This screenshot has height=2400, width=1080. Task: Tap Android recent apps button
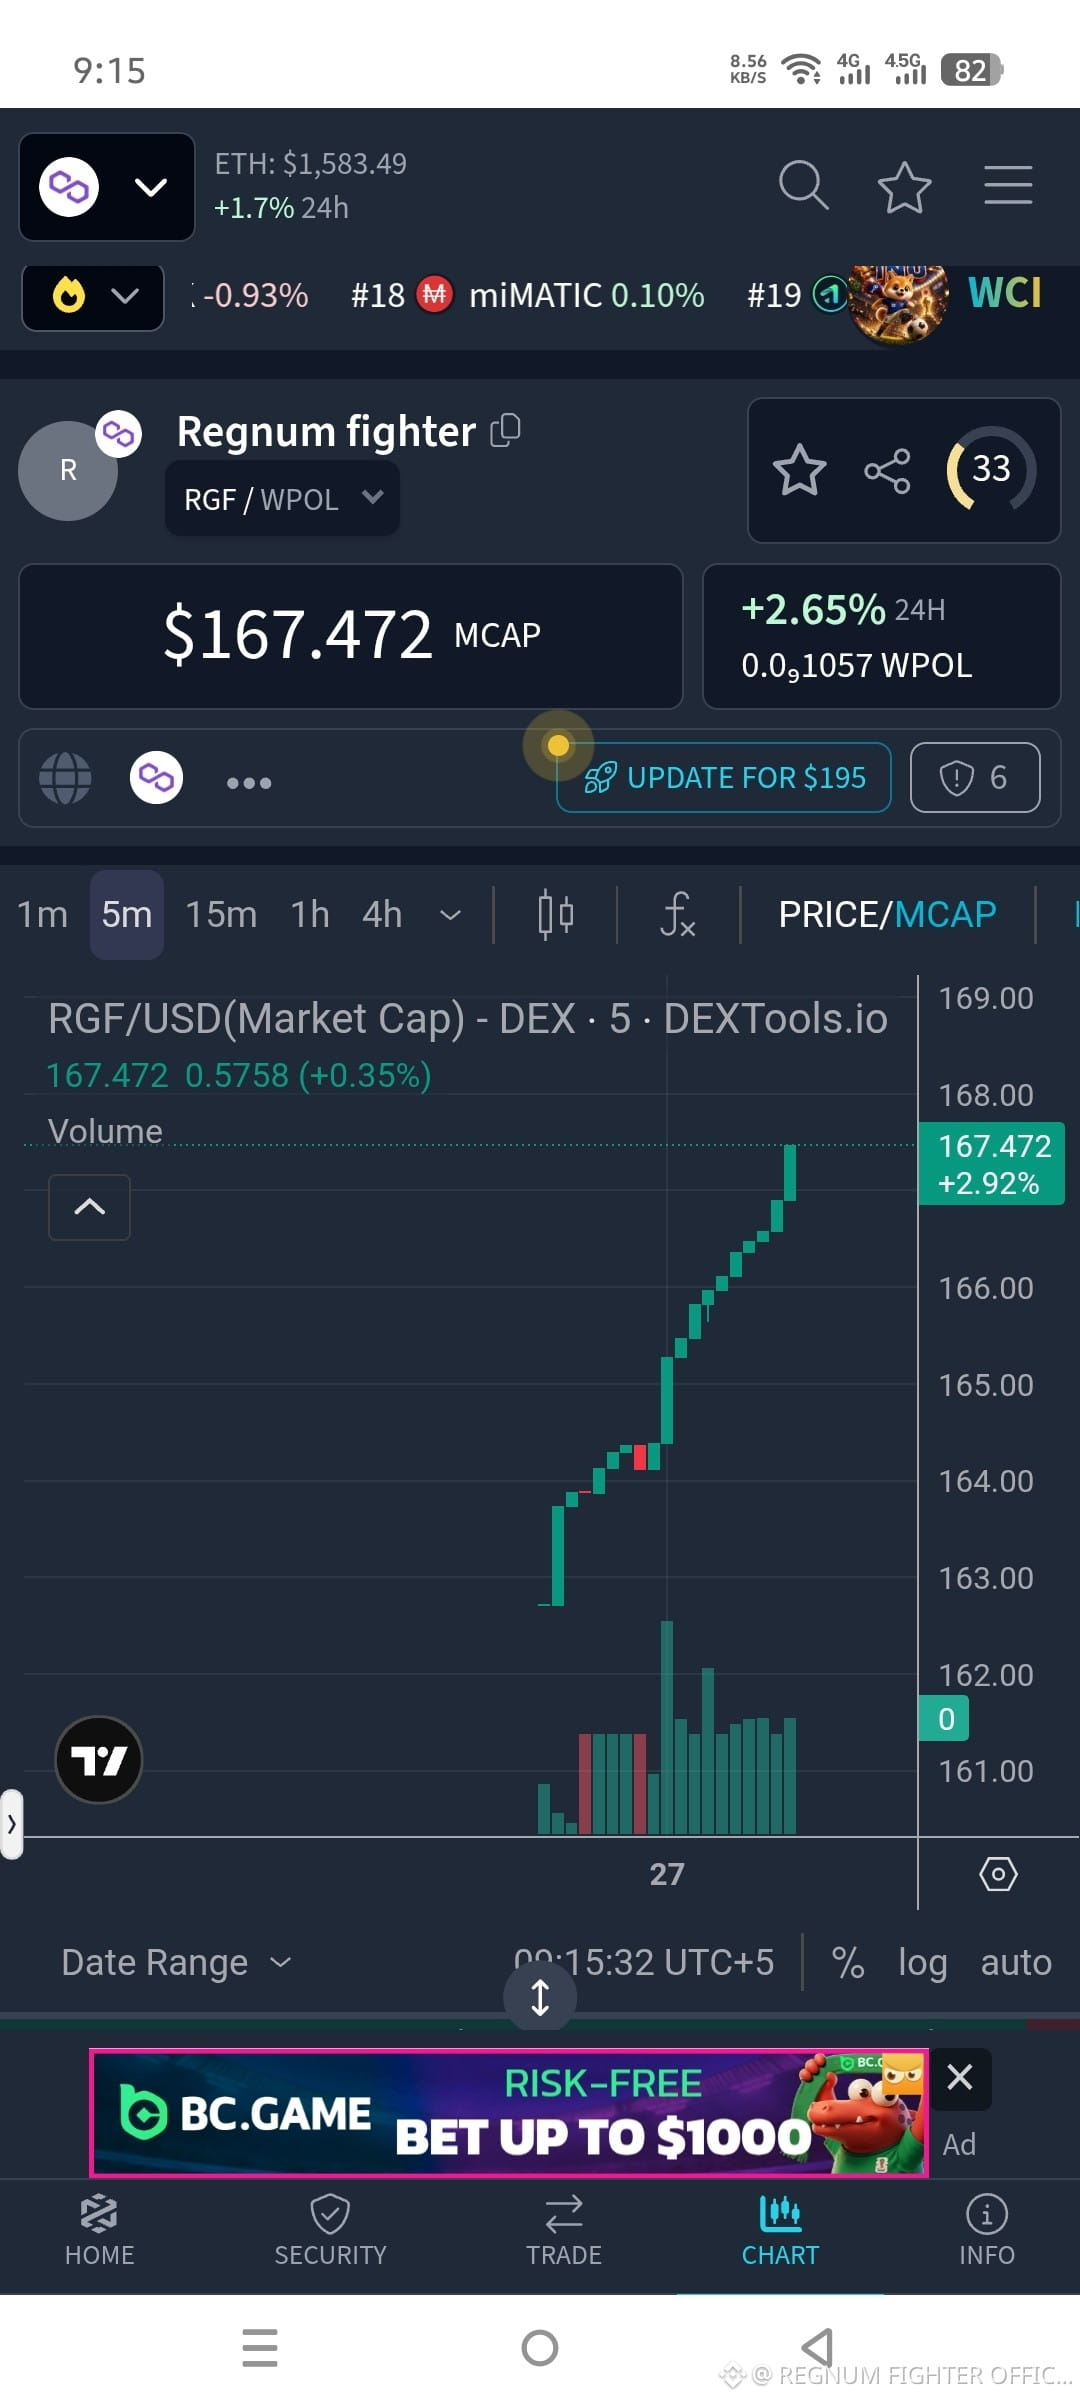[260, 2347]
